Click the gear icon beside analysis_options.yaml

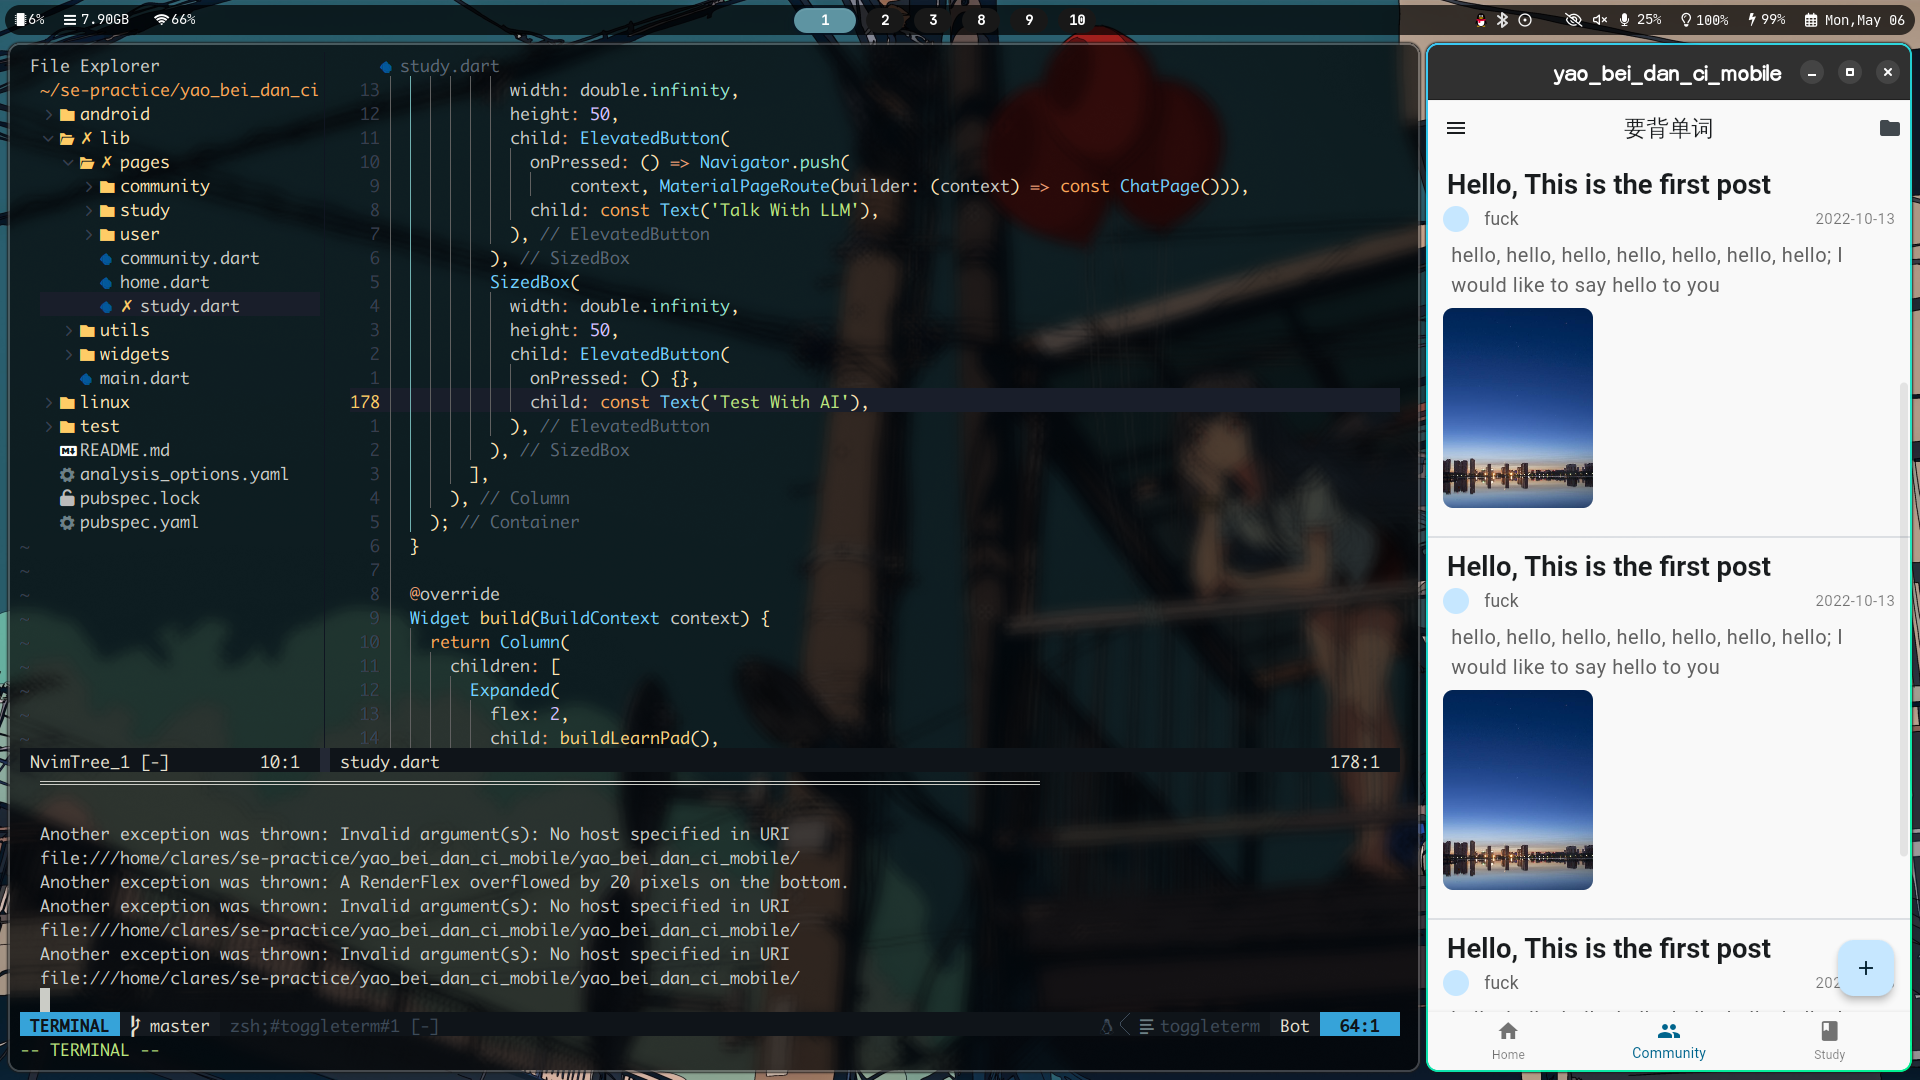[x=67, y=474]
